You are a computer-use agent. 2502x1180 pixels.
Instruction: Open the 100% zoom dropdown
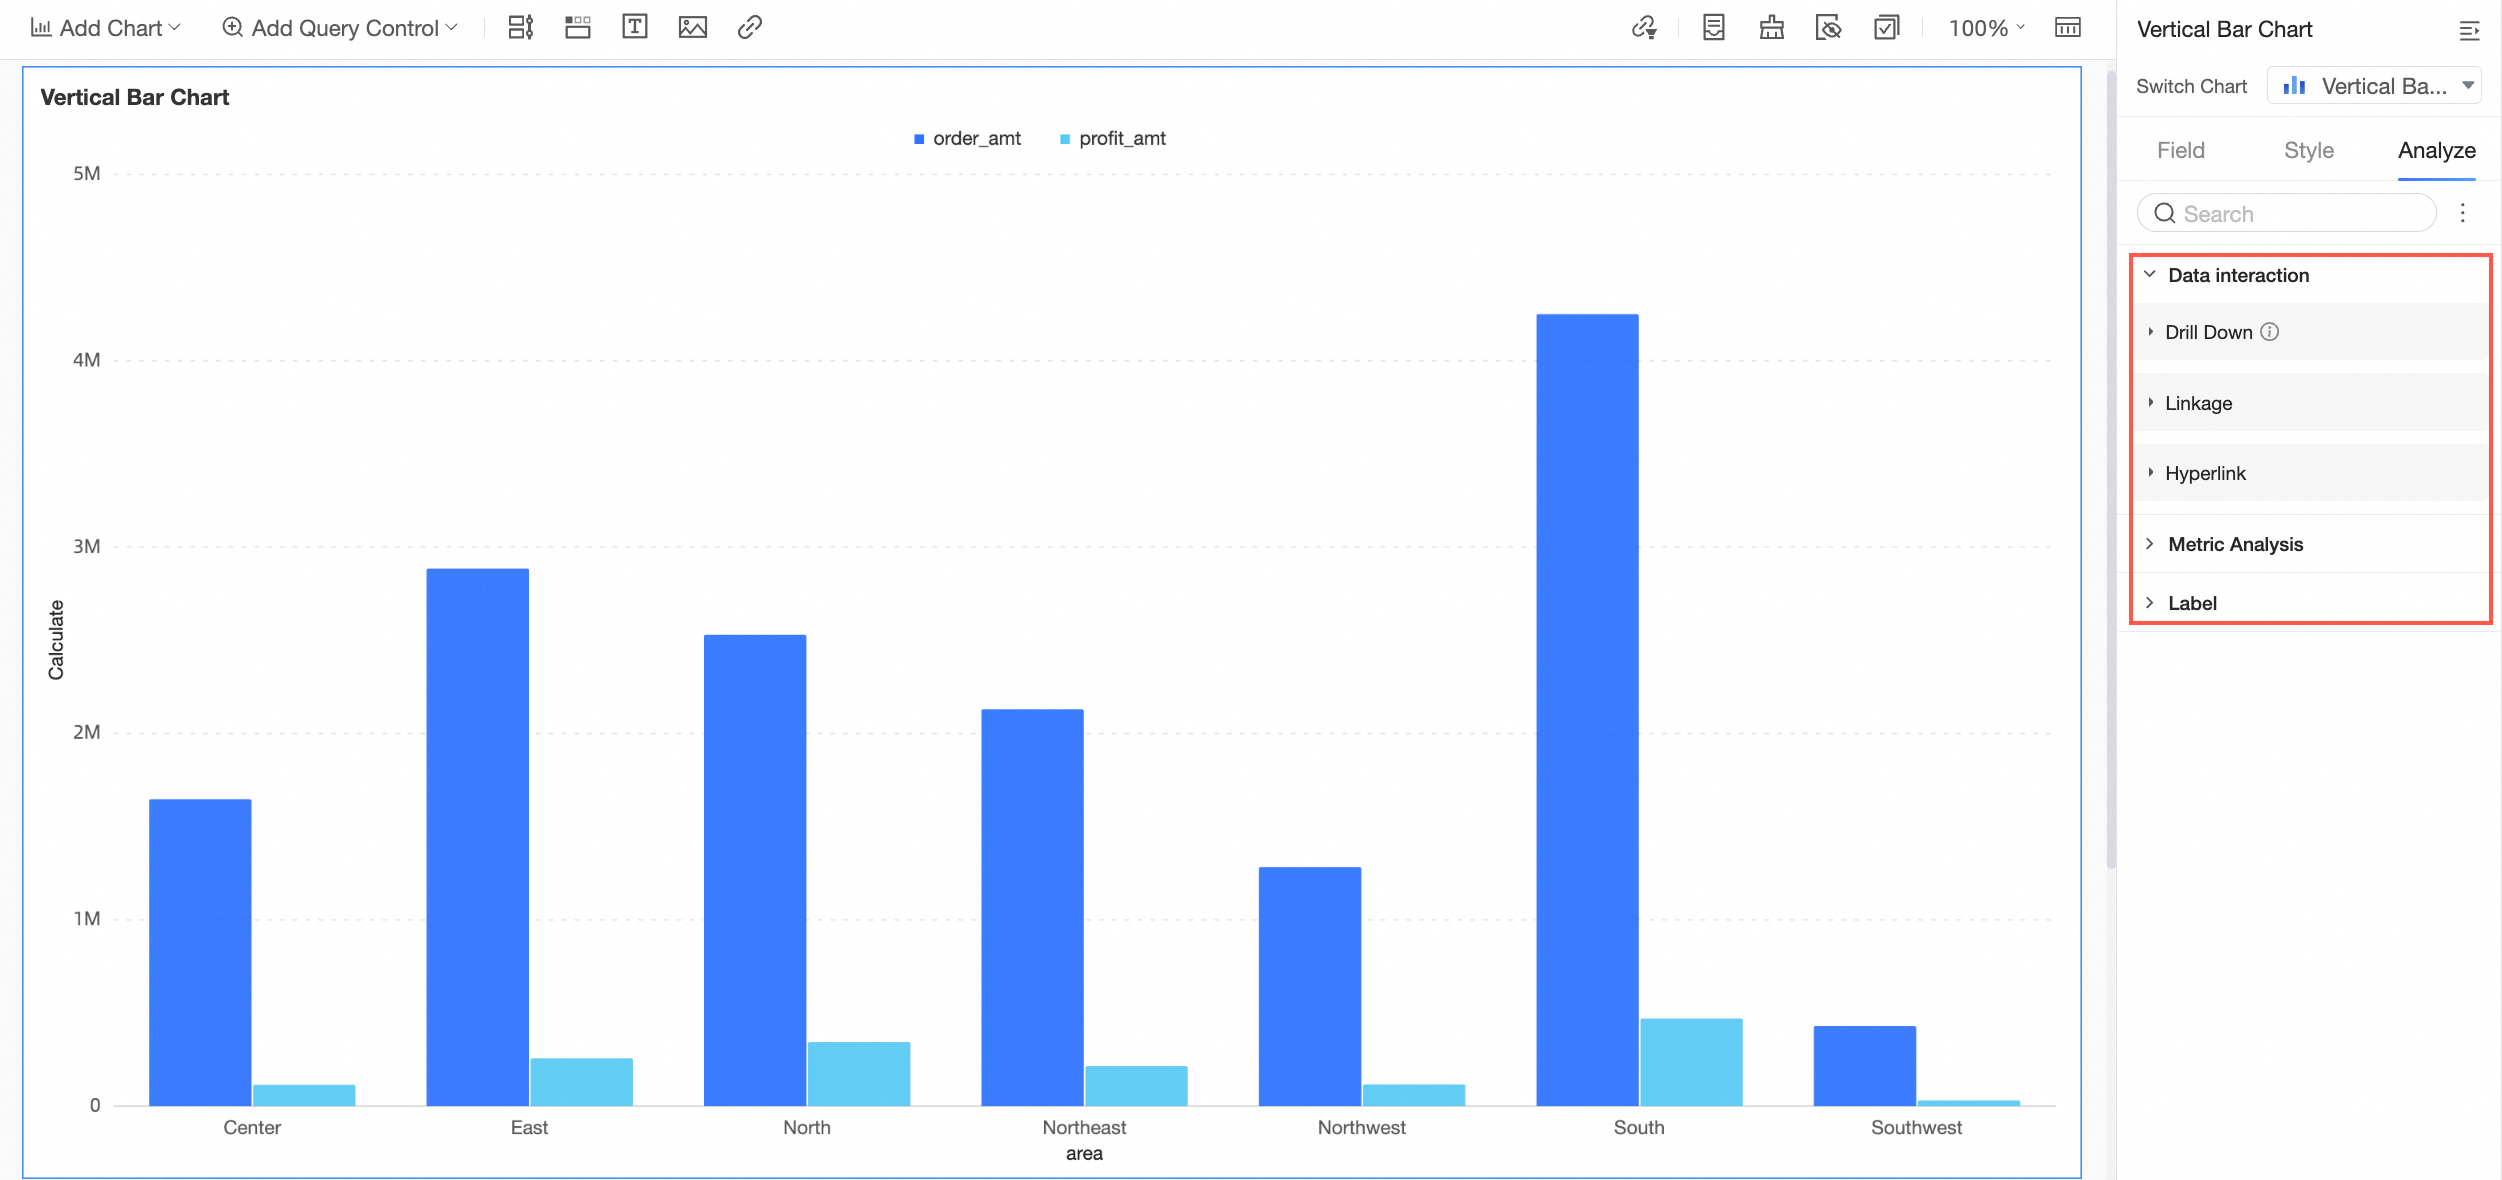(1986, 28)
